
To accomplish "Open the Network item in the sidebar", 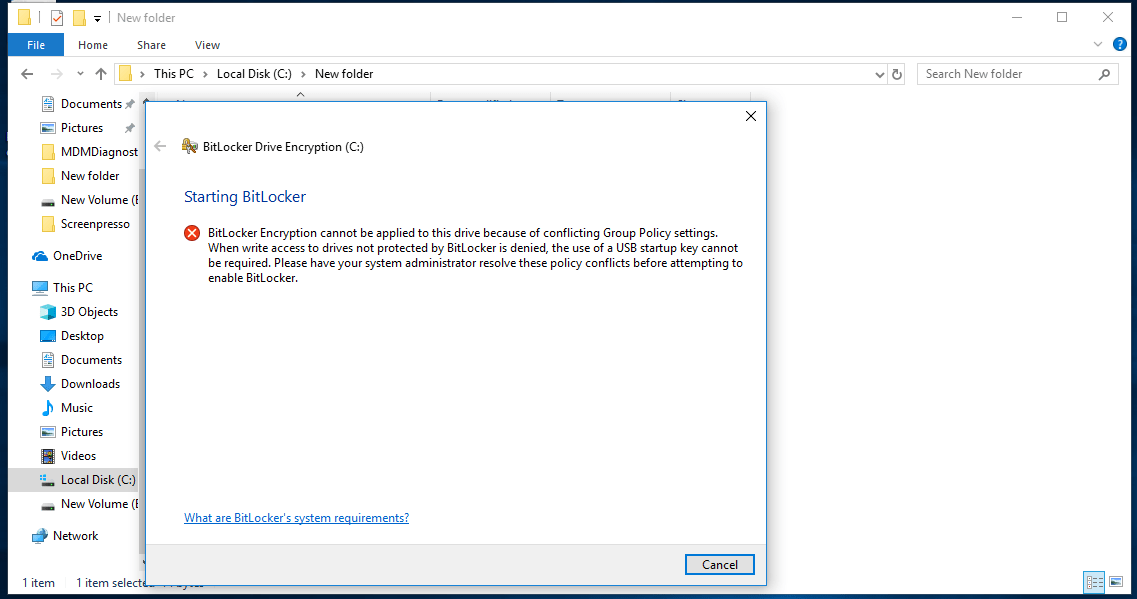I will [74, 535].
